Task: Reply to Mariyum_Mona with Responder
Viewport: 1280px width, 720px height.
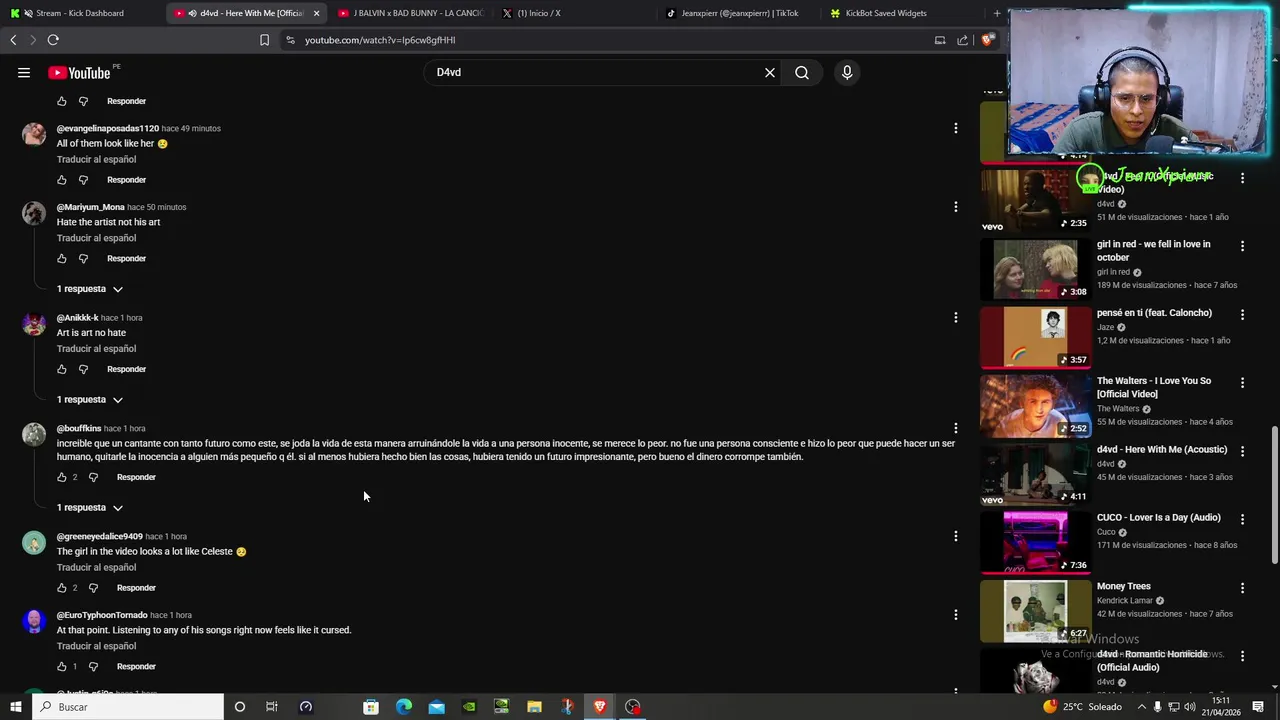Action: click(126, 259)
